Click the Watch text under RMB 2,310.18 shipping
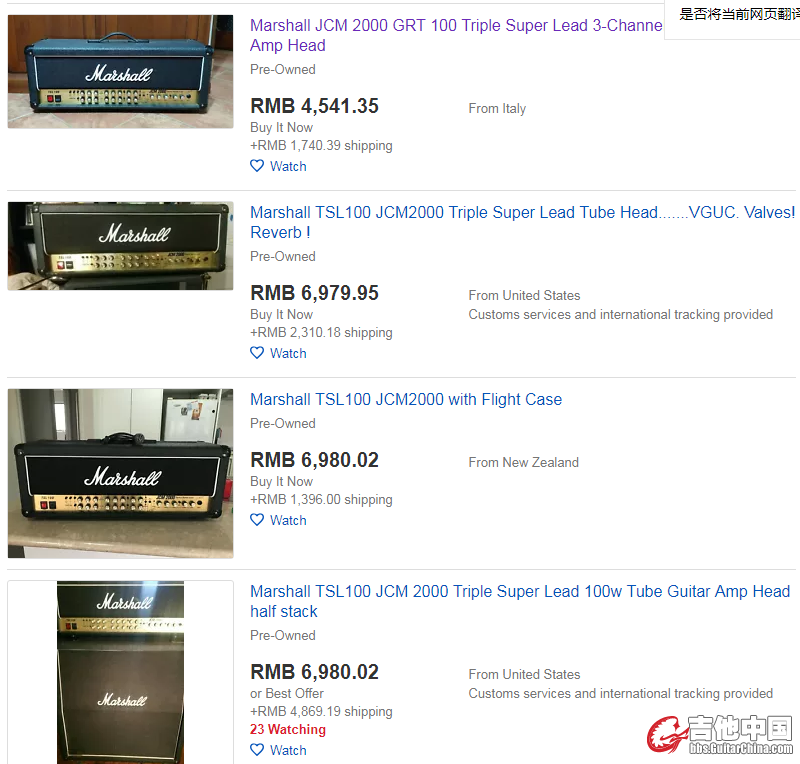Image resolution: width=800 pixels, height=764 pixels. point(288,353)
